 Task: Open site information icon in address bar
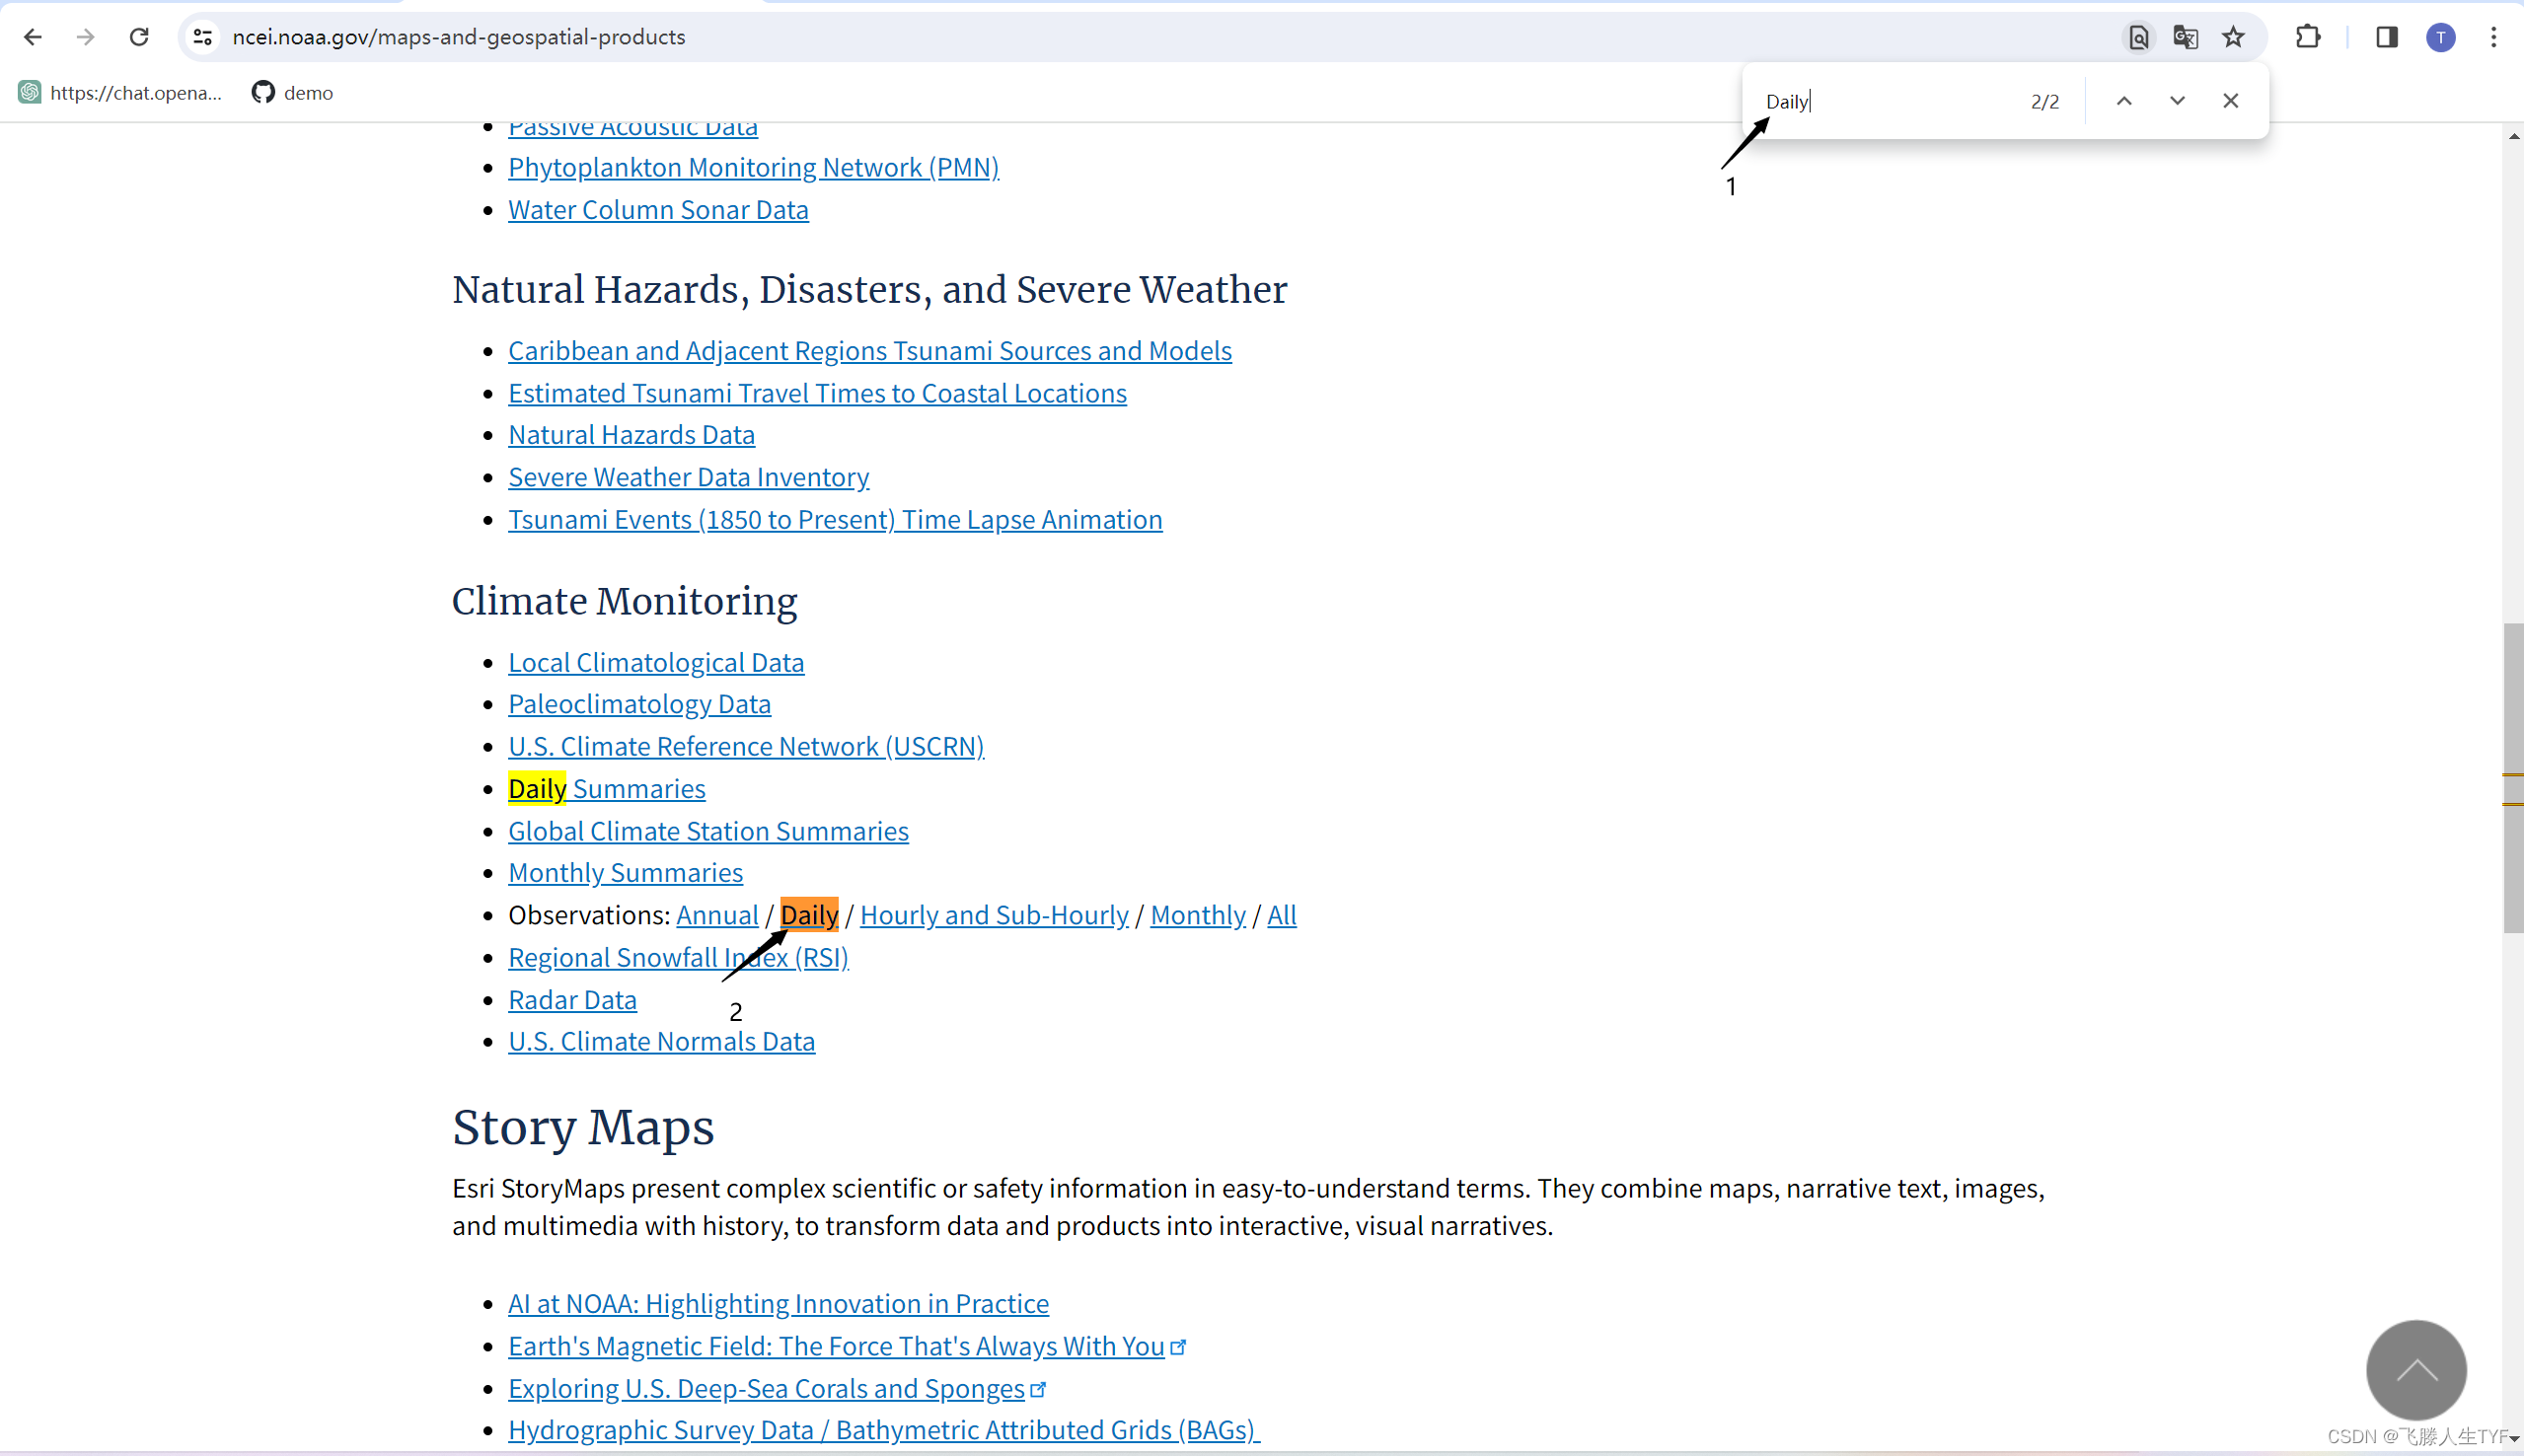(203, 37)
